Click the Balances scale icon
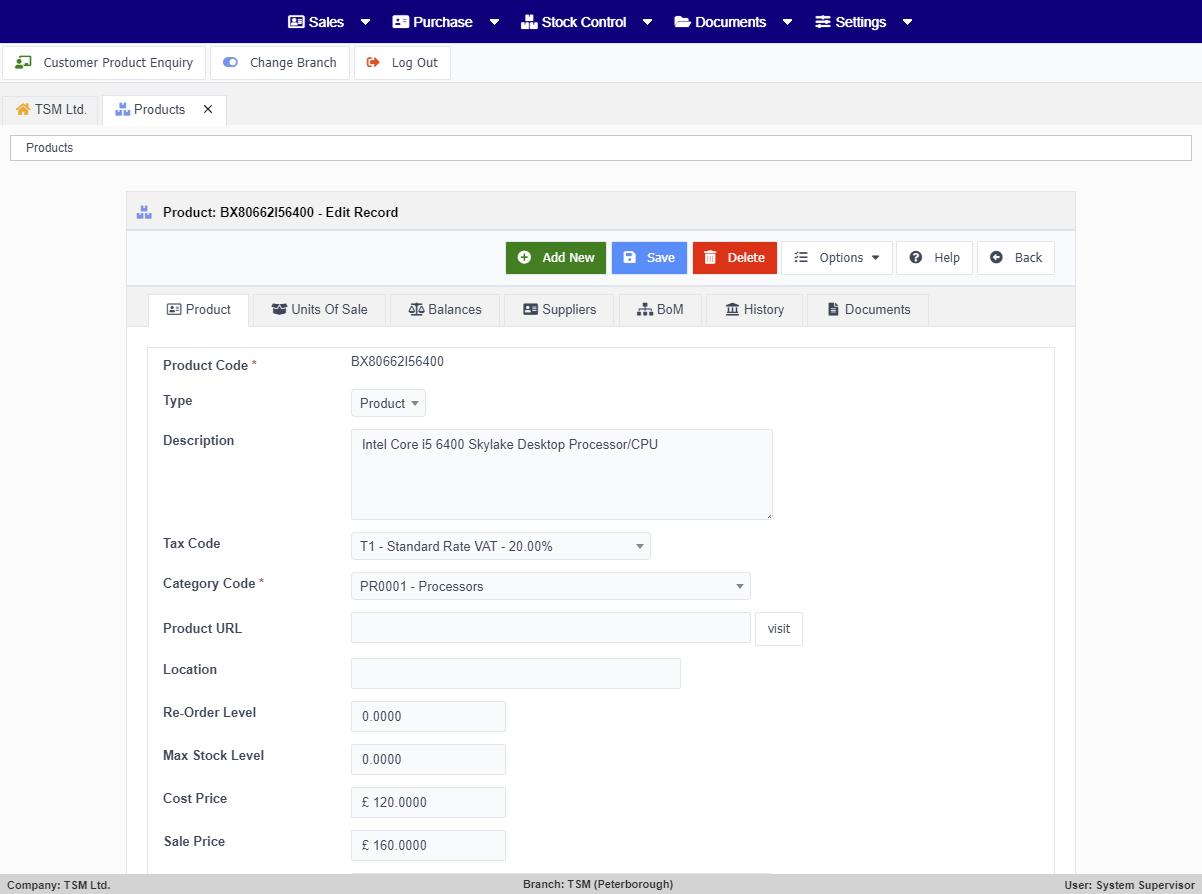 point(416,309)
